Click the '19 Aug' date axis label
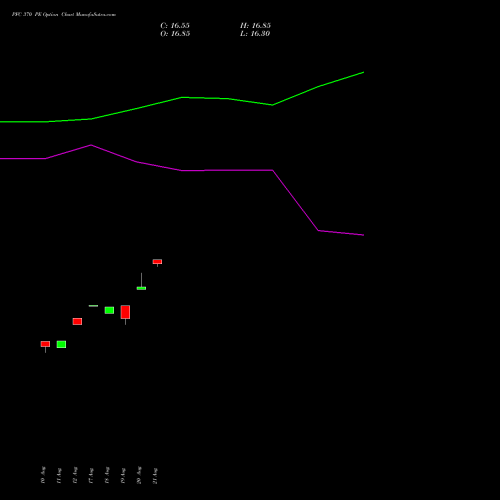This screenshot has width=500, height=500. tap(123, 475)
